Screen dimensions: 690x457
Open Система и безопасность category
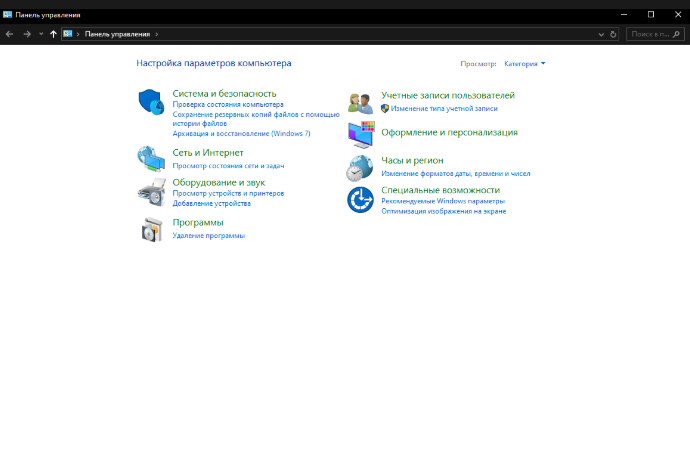click(x=224, y=94)
